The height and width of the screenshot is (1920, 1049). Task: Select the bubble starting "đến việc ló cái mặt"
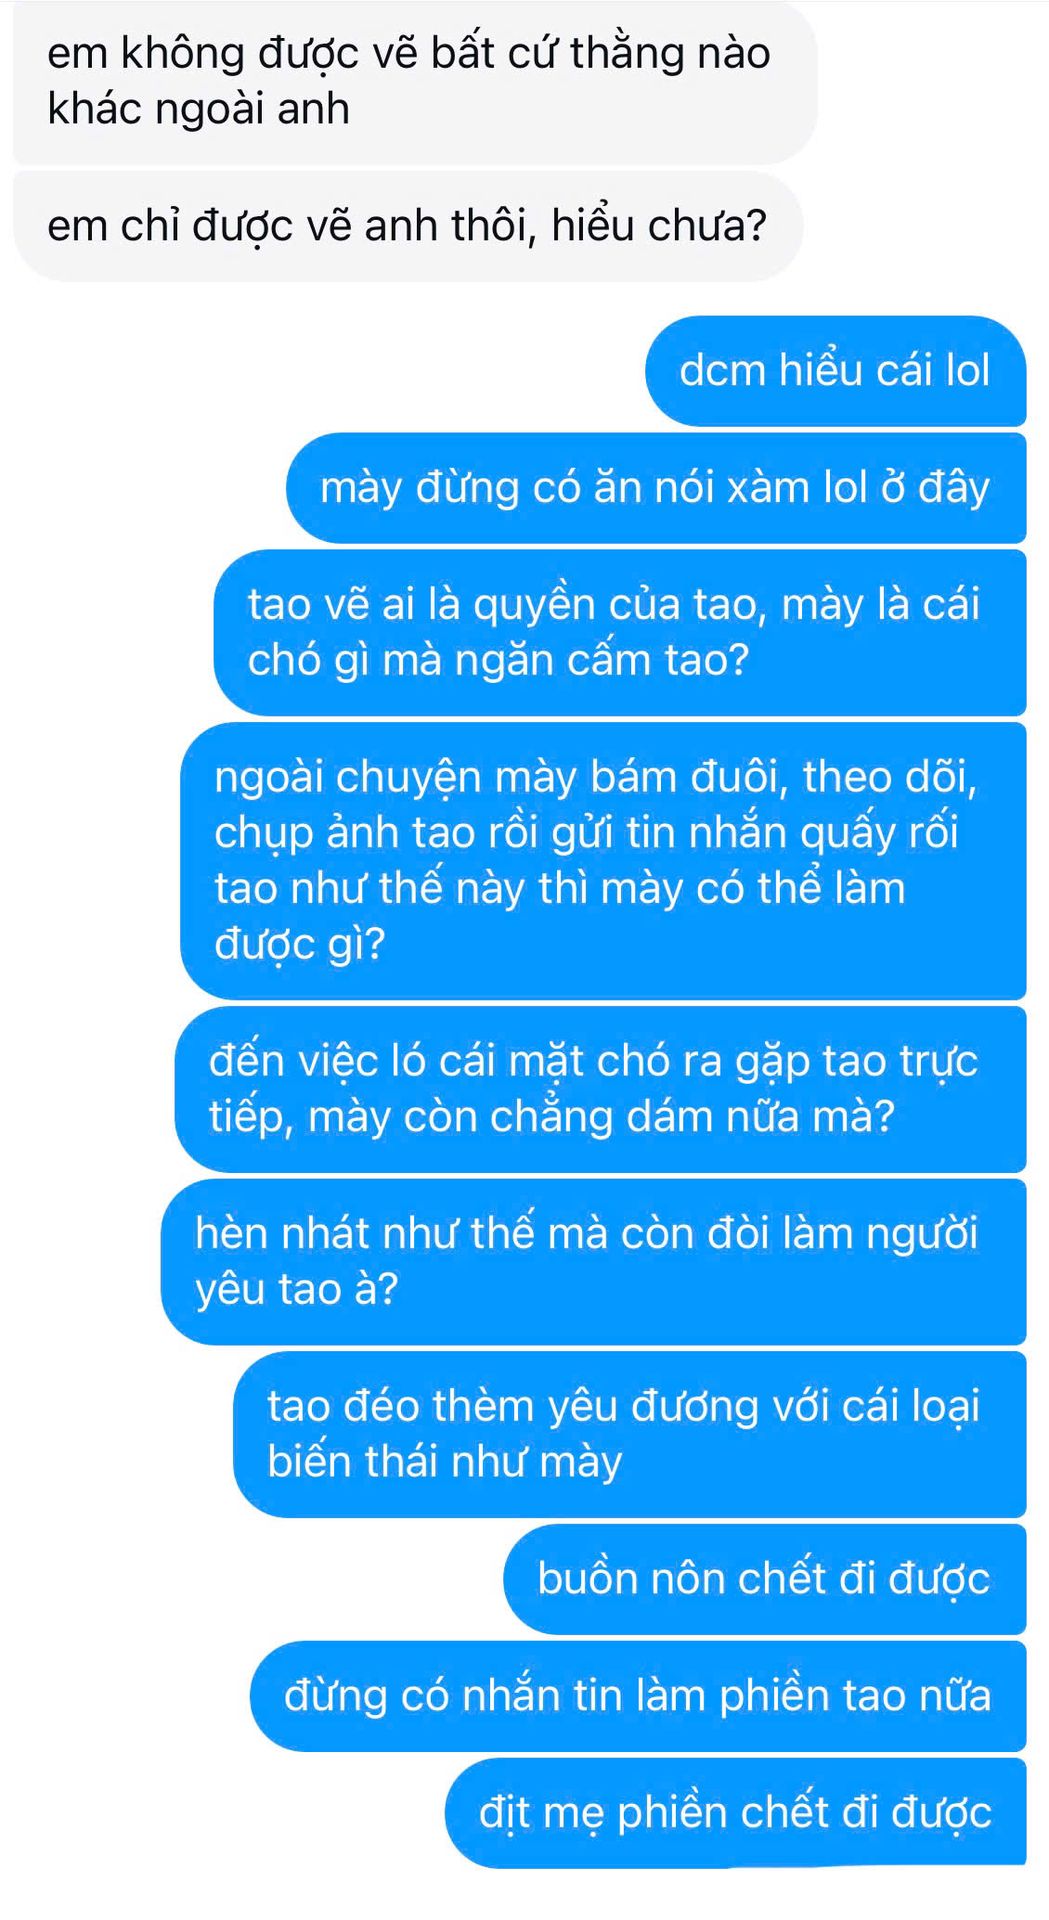click(x=600, y=1089)
